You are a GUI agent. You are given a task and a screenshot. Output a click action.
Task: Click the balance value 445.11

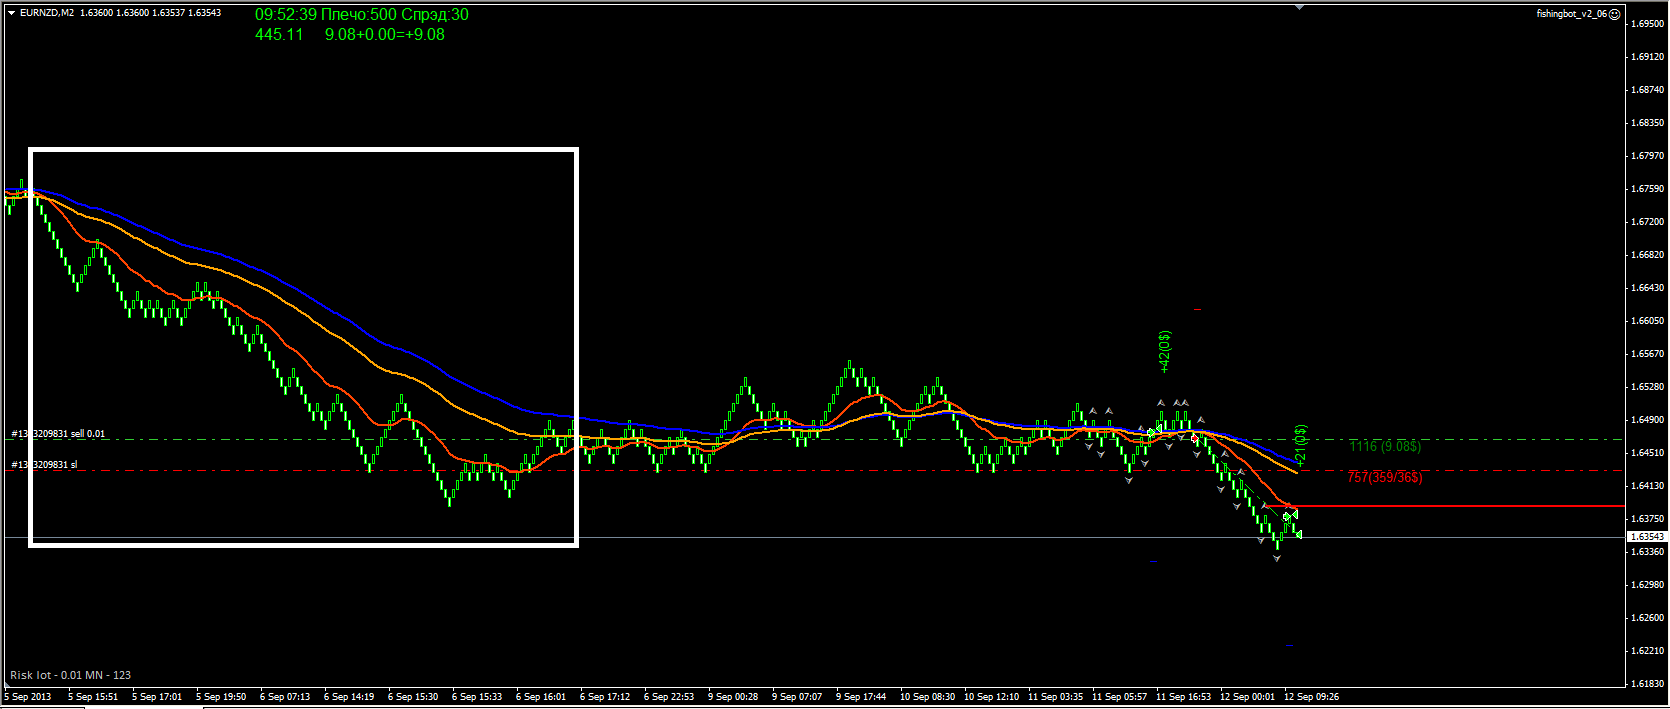tap(279, 34)
